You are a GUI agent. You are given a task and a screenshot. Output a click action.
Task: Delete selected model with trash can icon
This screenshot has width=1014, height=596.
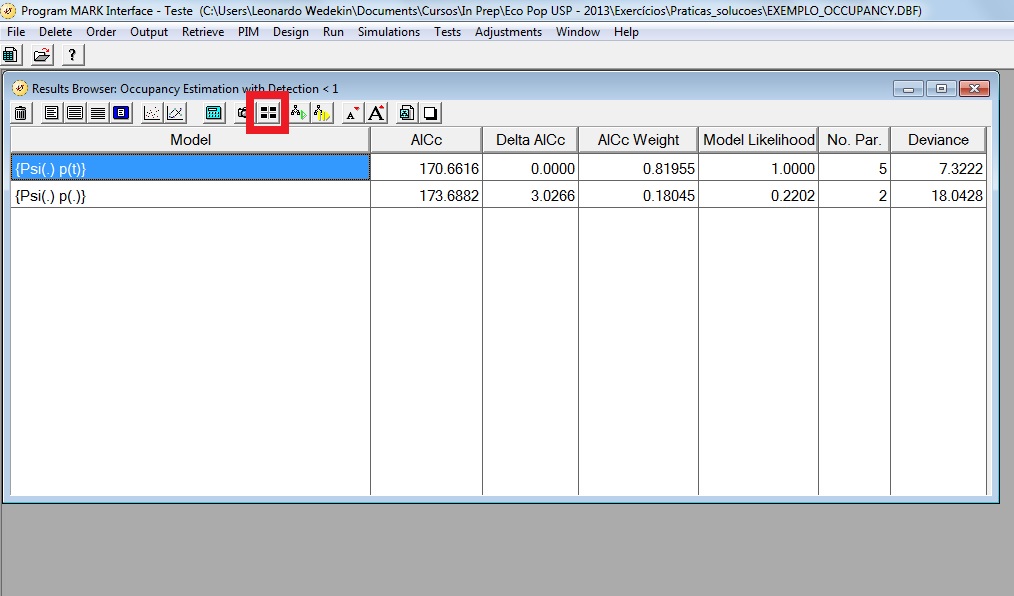[21, 114]
